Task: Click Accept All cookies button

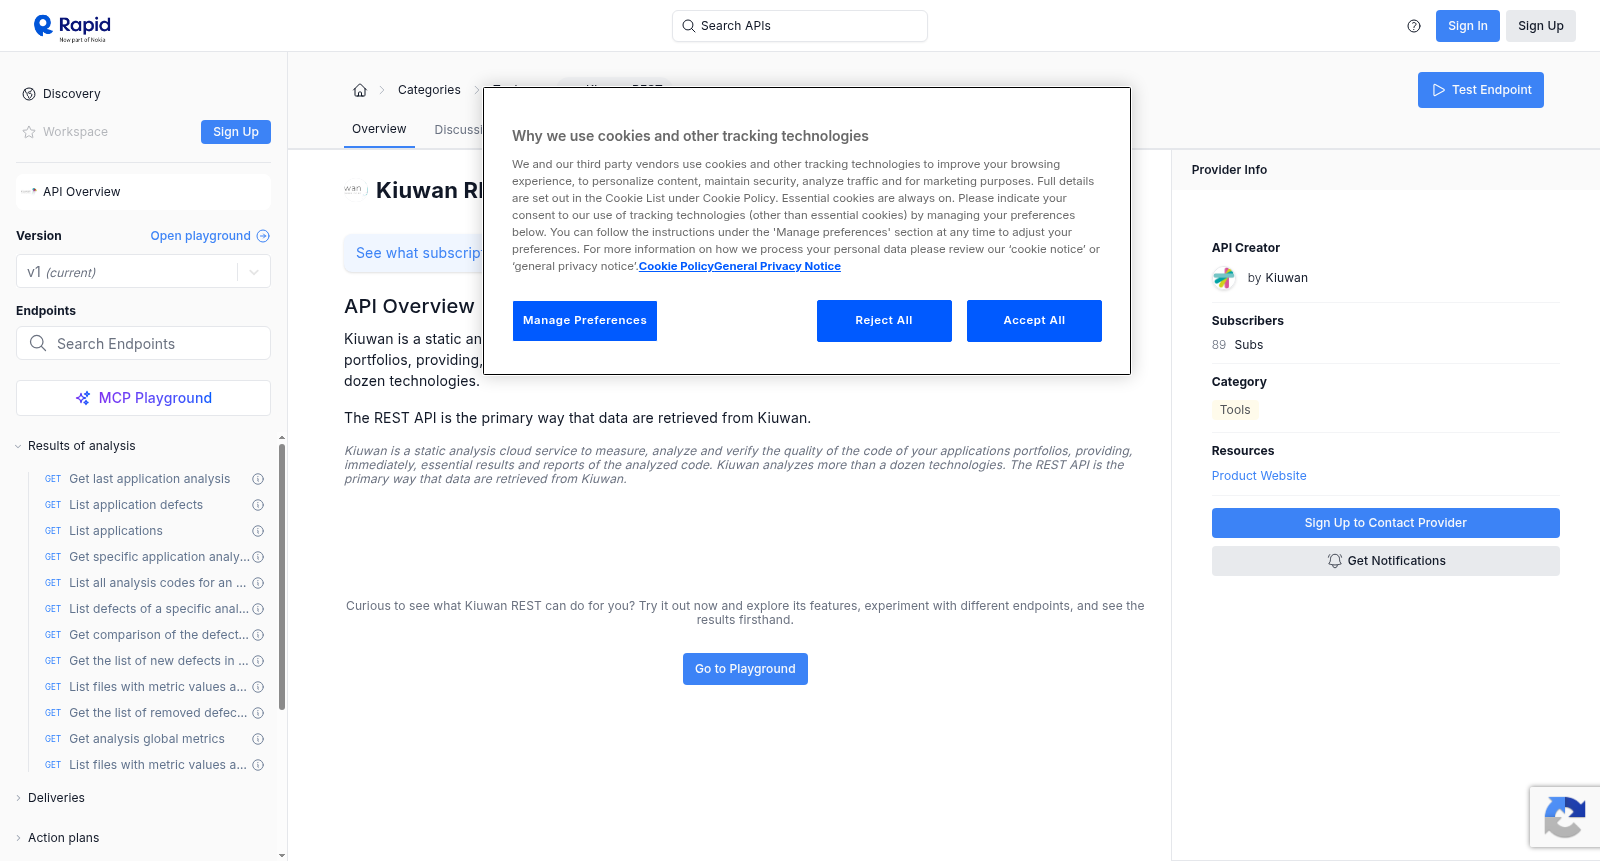Action: click(x=1034, y=321)
